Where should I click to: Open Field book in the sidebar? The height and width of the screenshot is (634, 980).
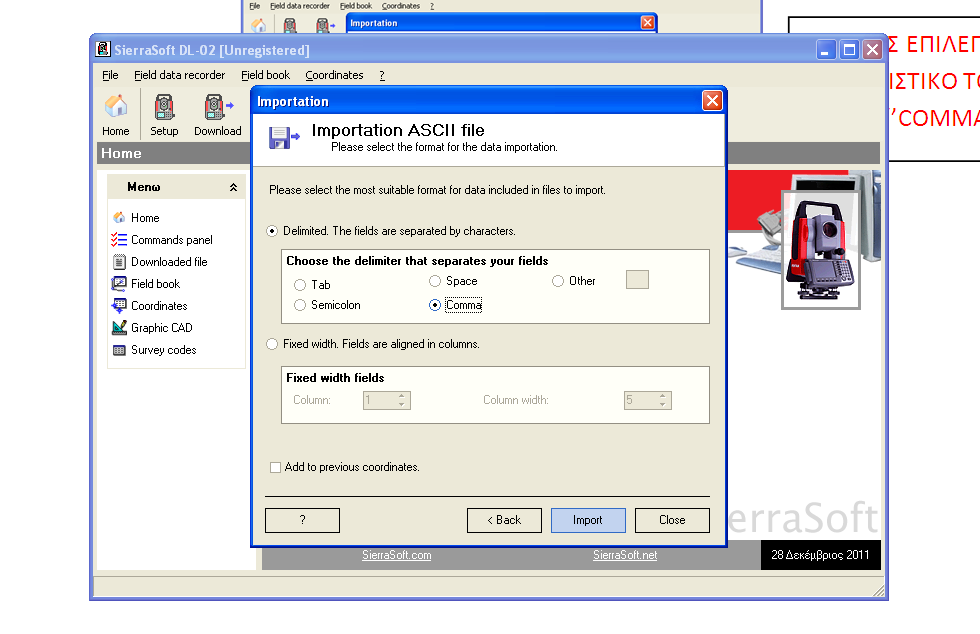point(156,284)
